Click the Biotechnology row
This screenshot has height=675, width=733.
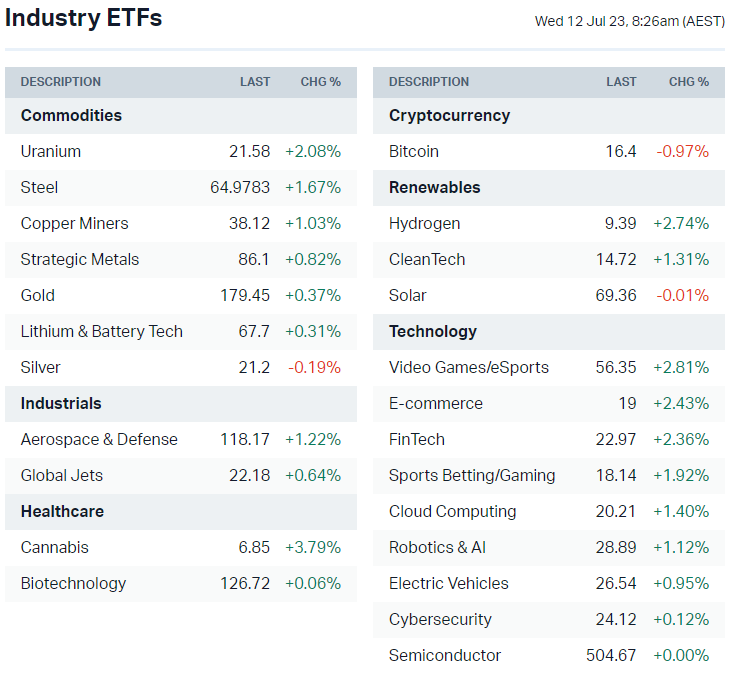pos(74,584)
